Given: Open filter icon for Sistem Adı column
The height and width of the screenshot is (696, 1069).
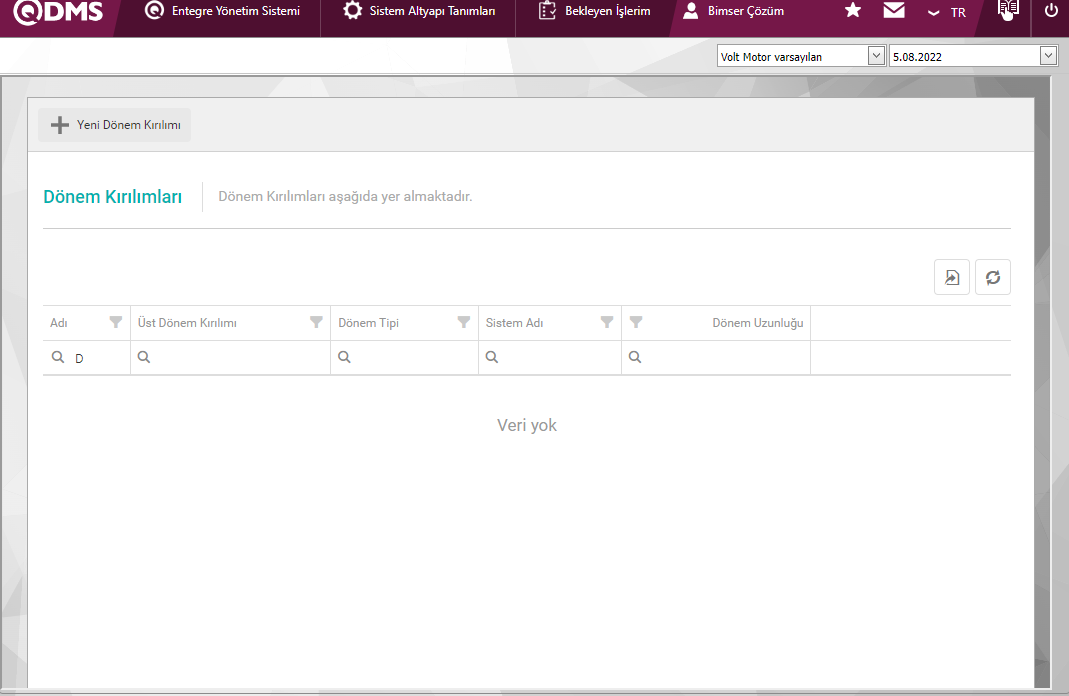Looking at the screenshot, I should click(607, 322).
